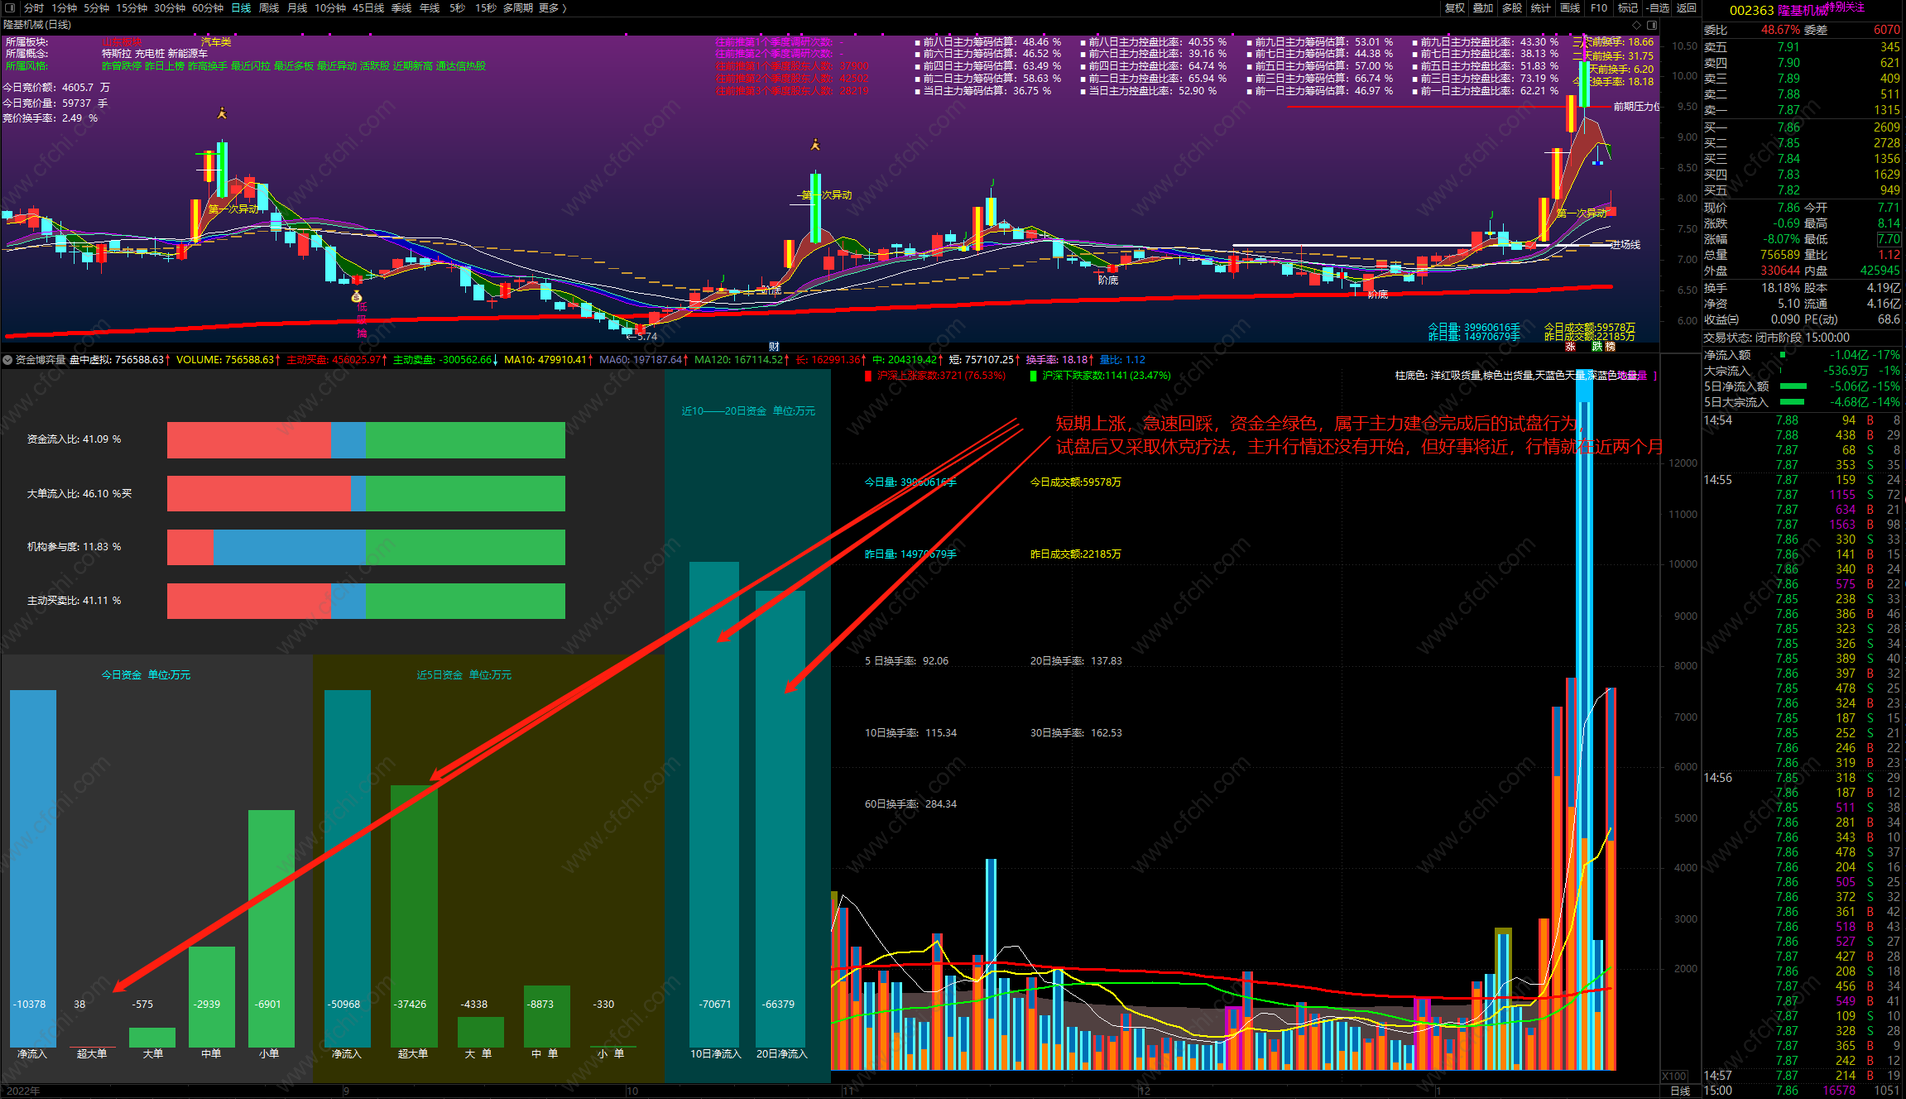Select the 周线 weekly period
This screenshot has width=1906, height=1099.
click(x=269, y=8)
